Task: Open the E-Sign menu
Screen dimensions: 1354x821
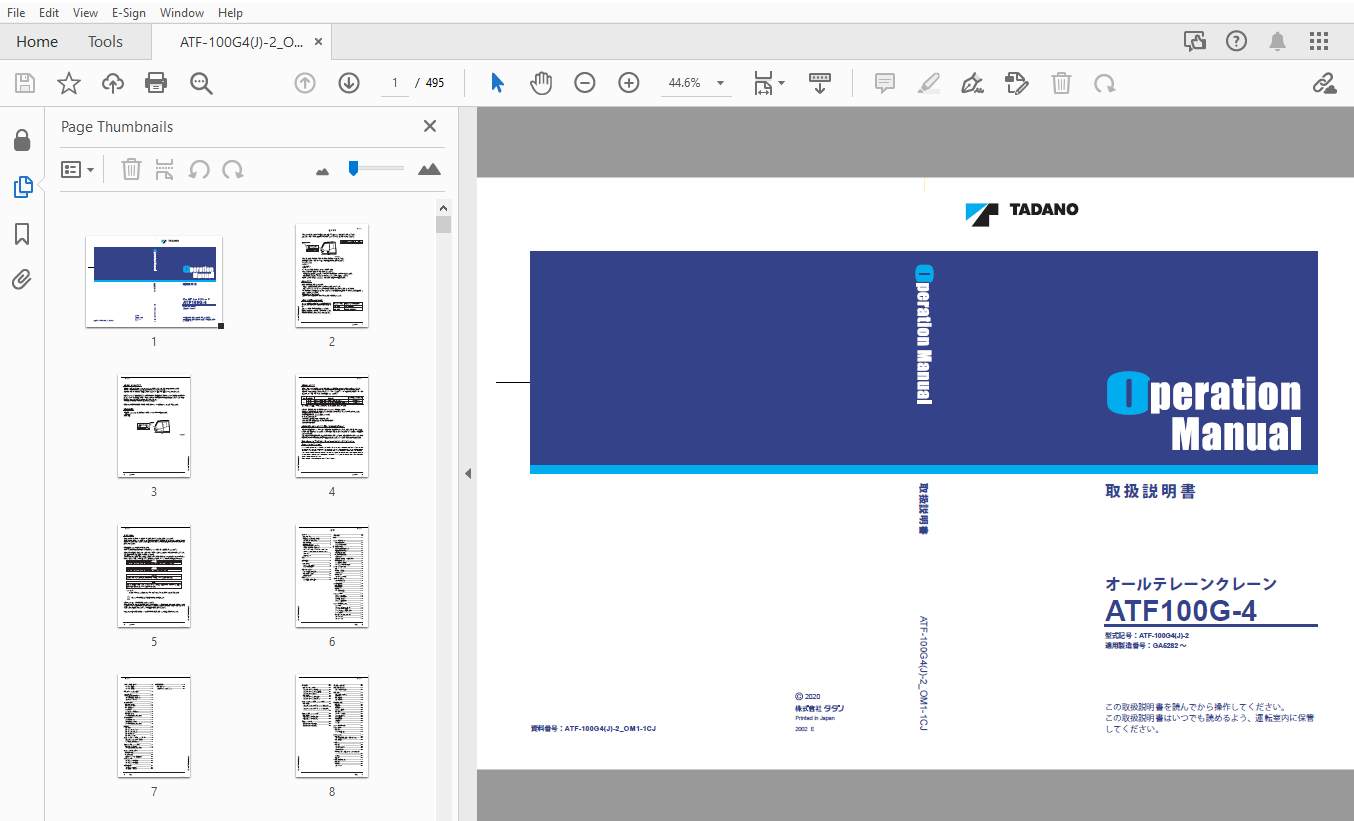Action: point(129,13)
